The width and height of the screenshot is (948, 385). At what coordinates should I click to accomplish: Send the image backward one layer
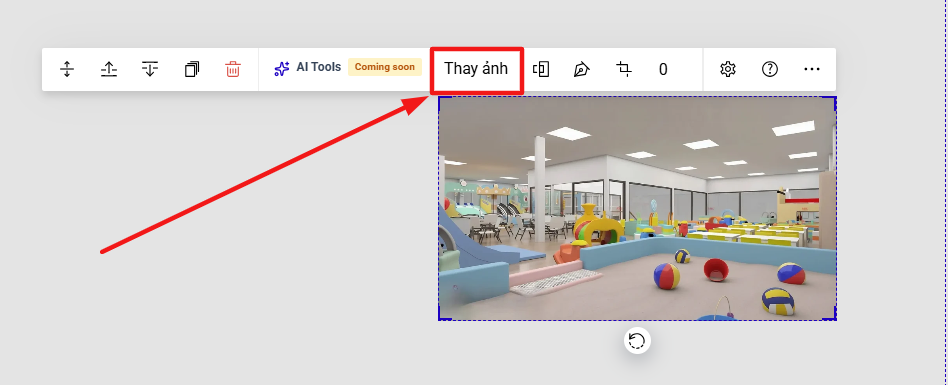click(x=150, y=70)
